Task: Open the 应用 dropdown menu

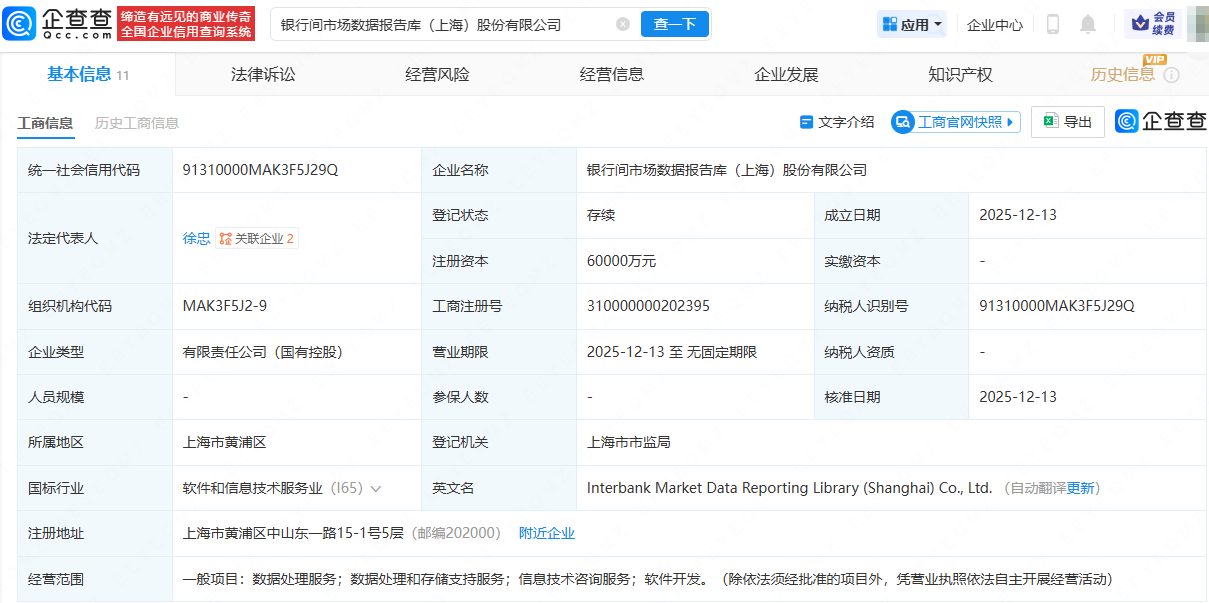Action: pos(911,24)
